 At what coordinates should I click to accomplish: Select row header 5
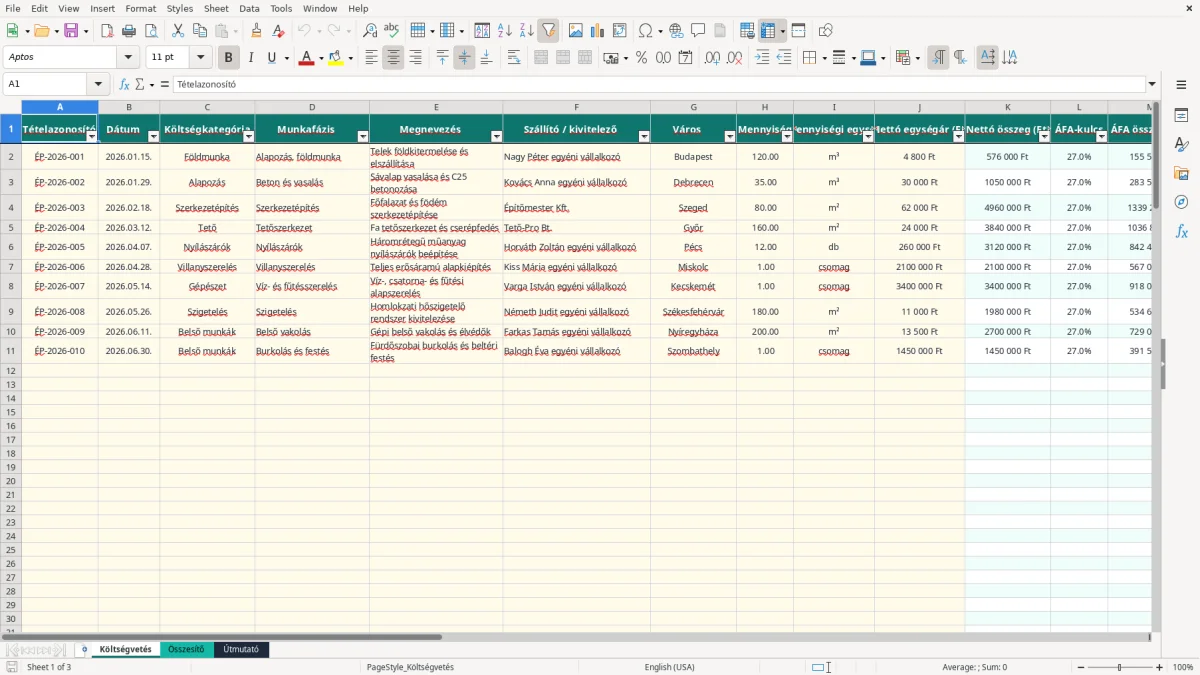pyautogui.click(x=11, y=228)
